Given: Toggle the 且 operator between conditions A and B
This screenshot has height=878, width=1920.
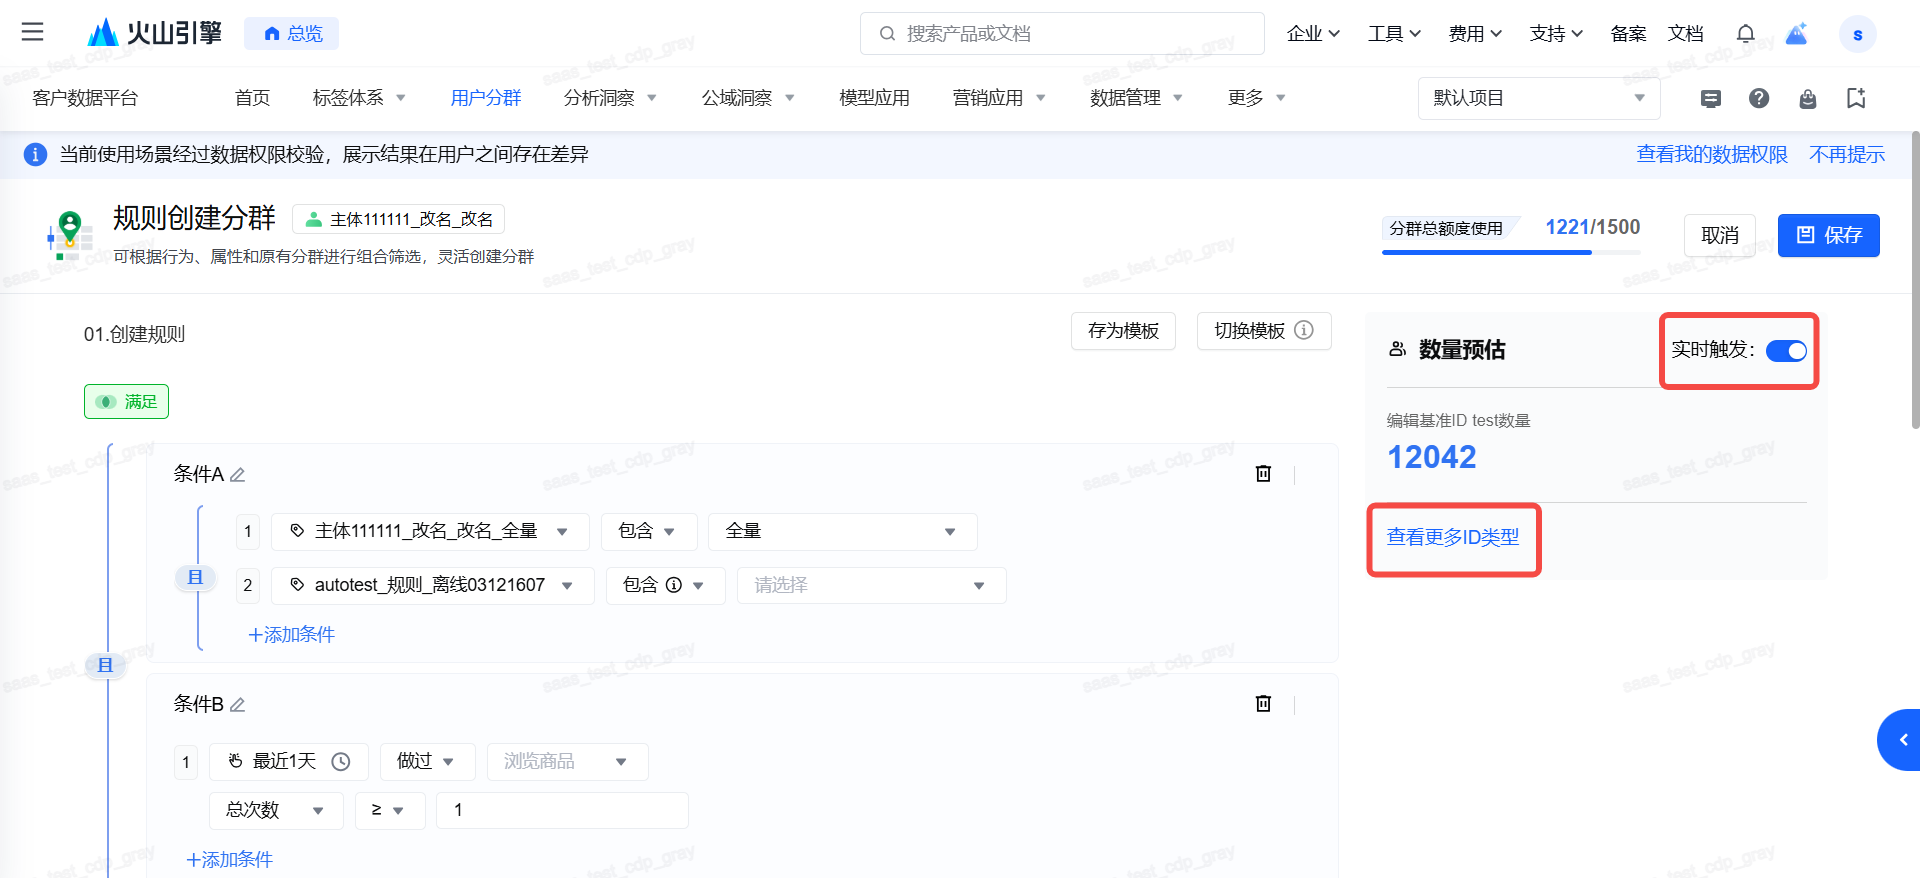Looking at the screenshot, I should pos(105,666).
